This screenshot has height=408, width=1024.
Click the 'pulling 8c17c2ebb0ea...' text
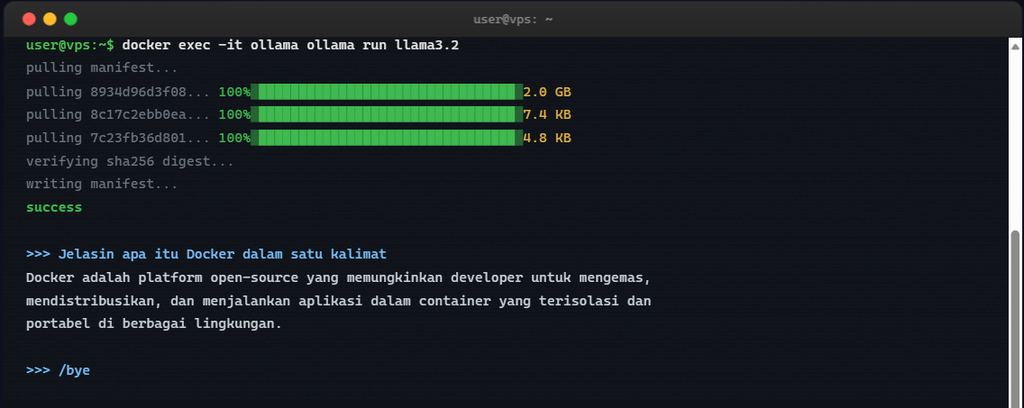click(118, 115)
